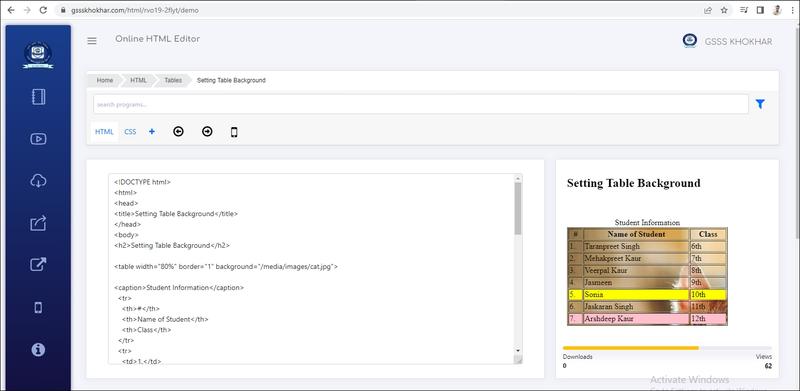Open the external link sidebar icon

point(38,264)
